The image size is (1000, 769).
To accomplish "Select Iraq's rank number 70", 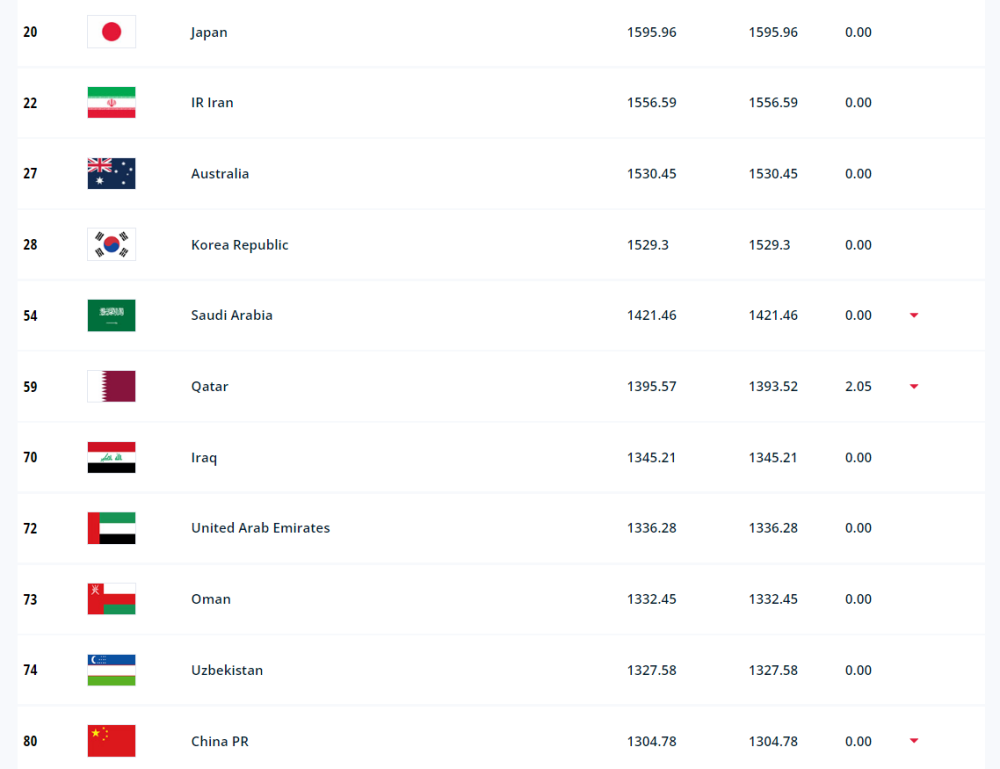I will (x=30, y=457).
